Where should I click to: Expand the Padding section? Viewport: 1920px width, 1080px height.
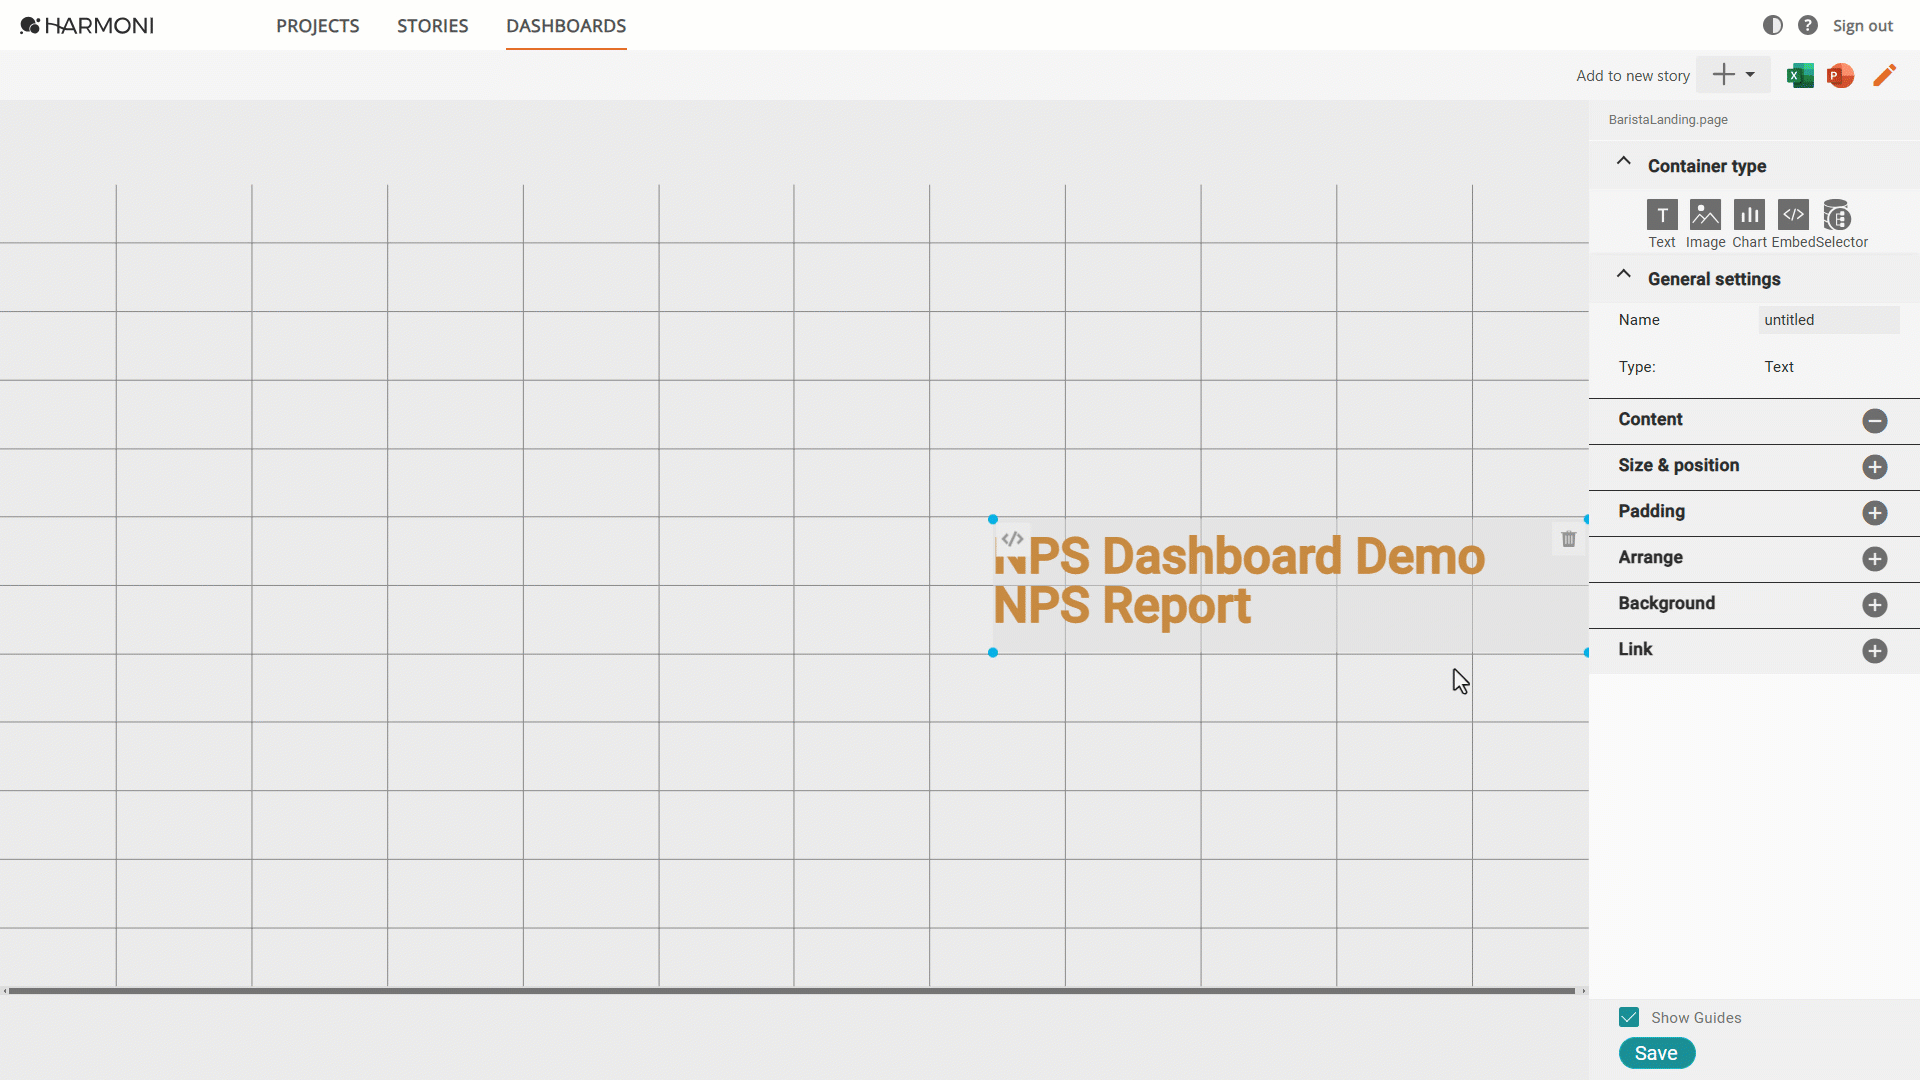click(x=1875, y=513)
